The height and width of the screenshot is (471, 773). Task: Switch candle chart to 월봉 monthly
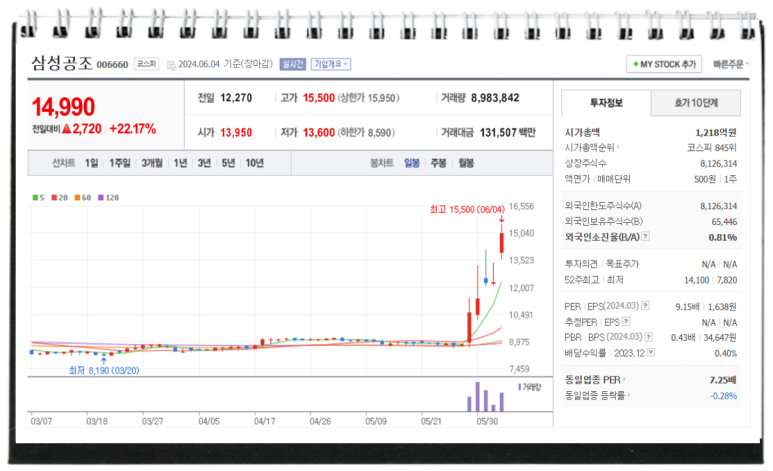click(x=465, y=163)
